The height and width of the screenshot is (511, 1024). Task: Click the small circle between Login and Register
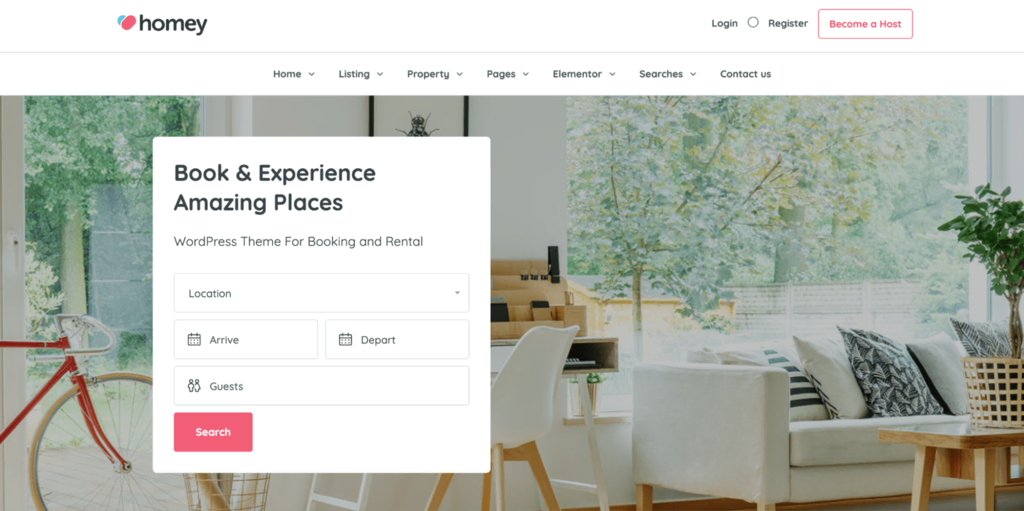(x=753, y=22)
